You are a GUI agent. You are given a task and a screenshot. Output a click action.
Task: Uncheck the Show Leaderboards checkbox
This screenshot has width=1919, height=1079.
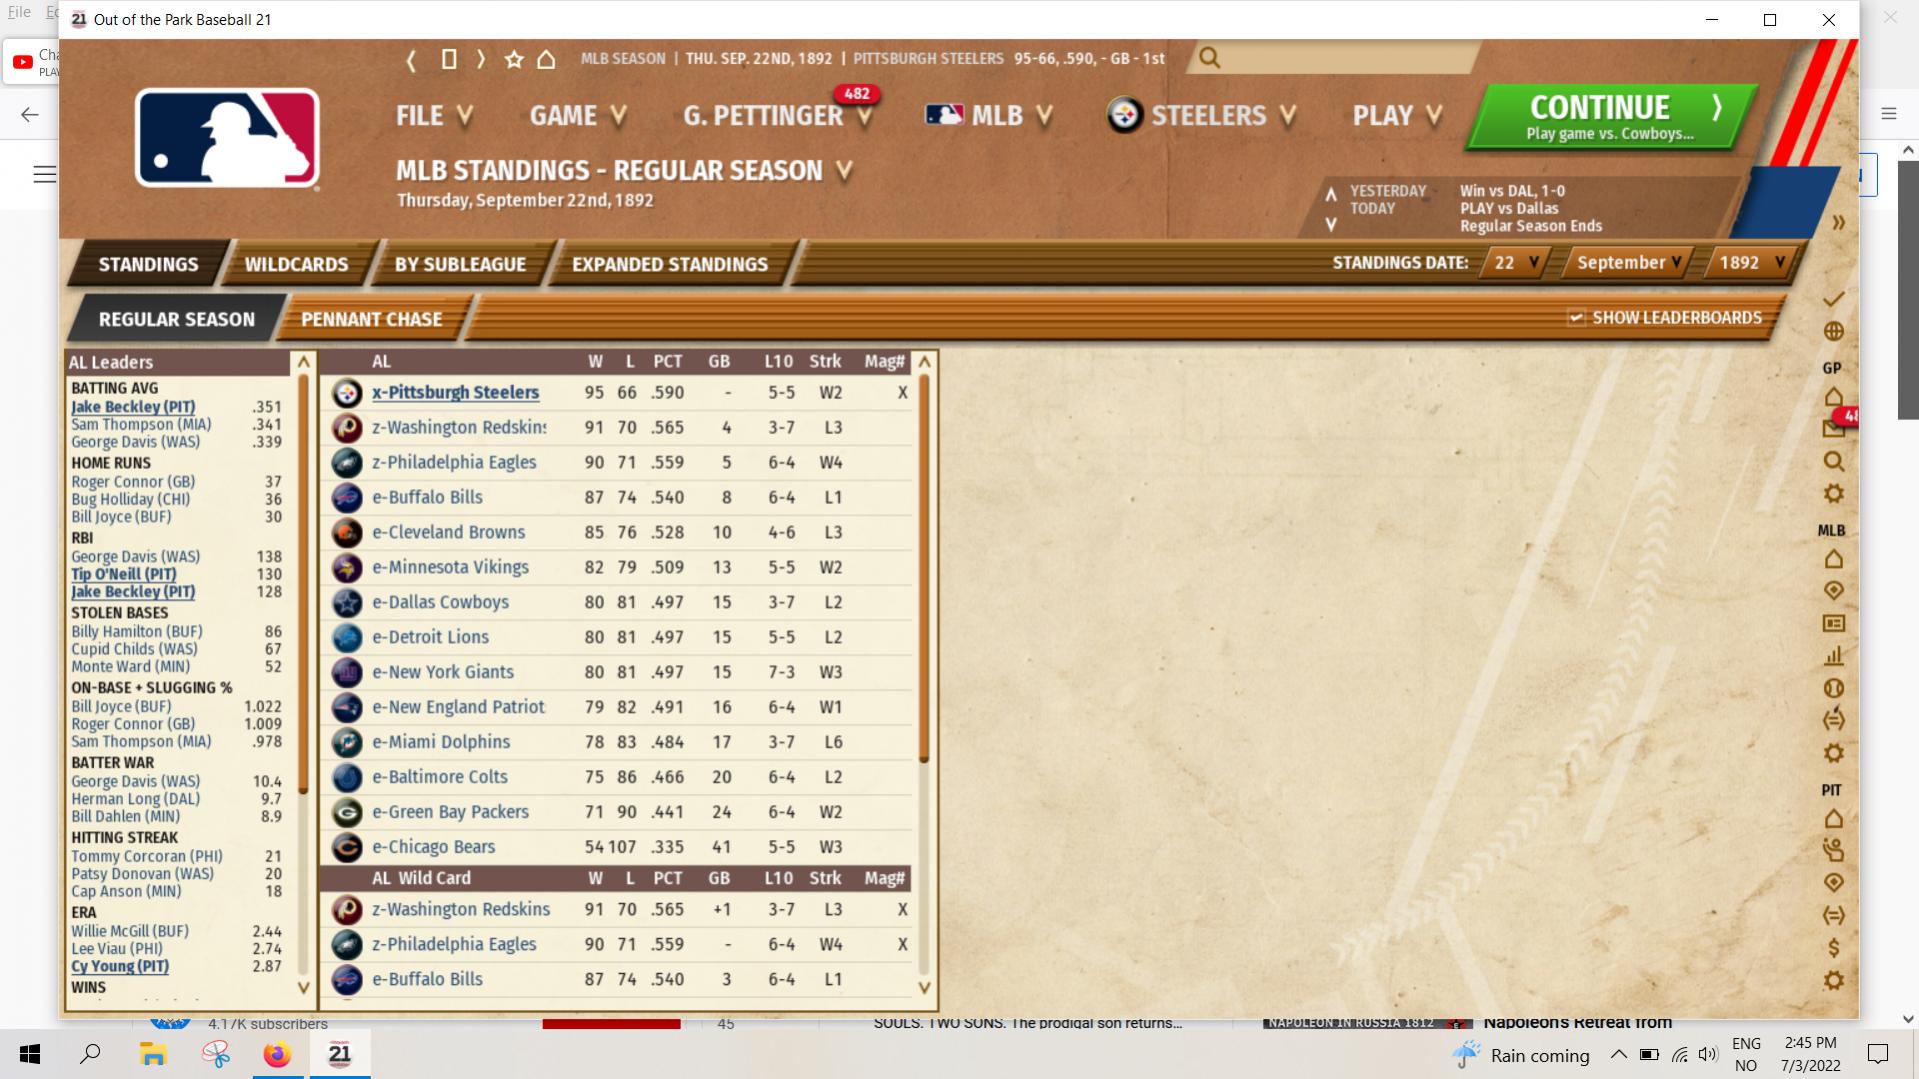[1576, 318]
